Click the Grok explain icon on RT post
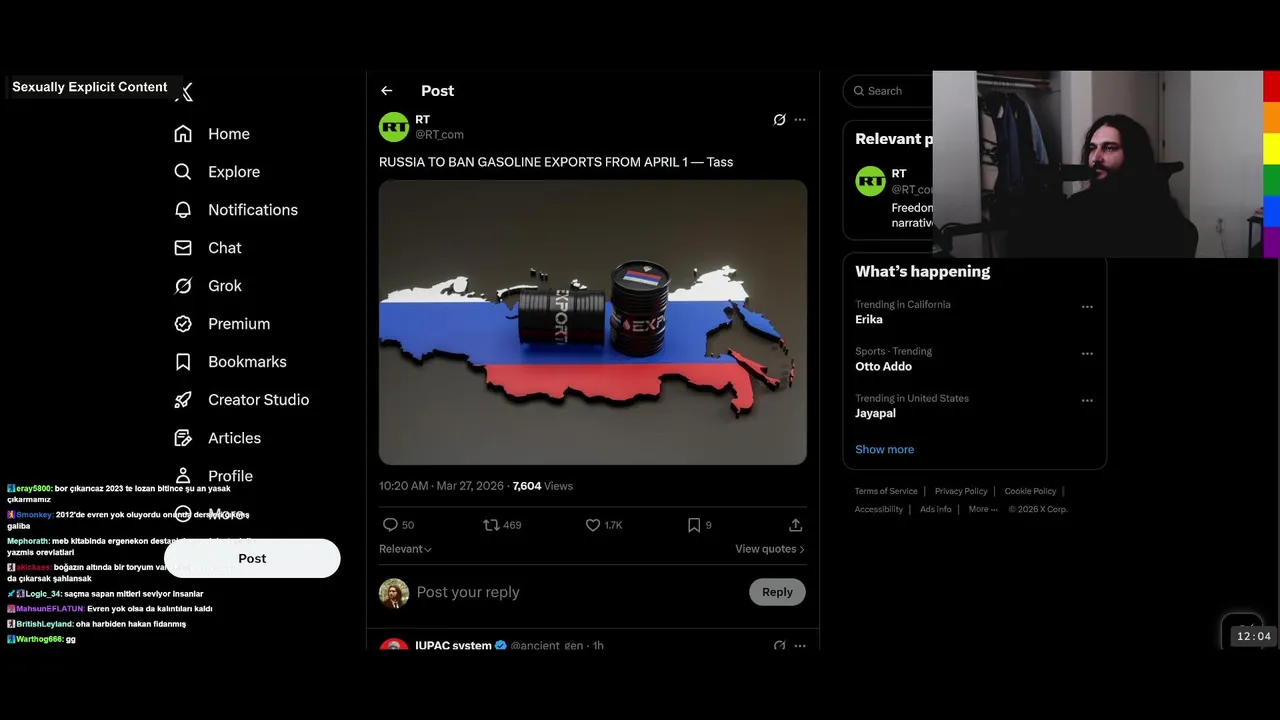The height and width of the screenshot is (720, 1280). point(779,120)
